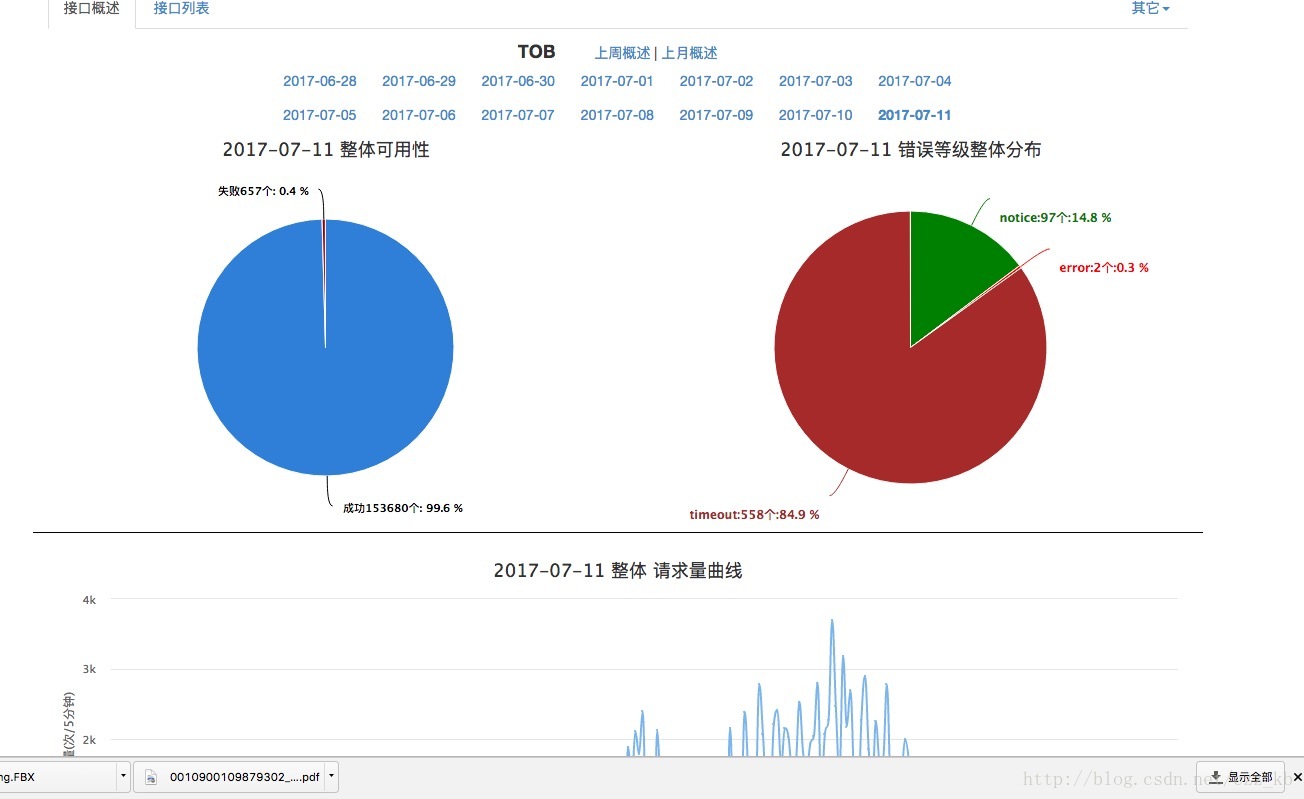Image resolution: width=1304 pixels, height=799 pixels.
Task: Open the 0010900109879302 pdf download
Action: coord(244,776)
